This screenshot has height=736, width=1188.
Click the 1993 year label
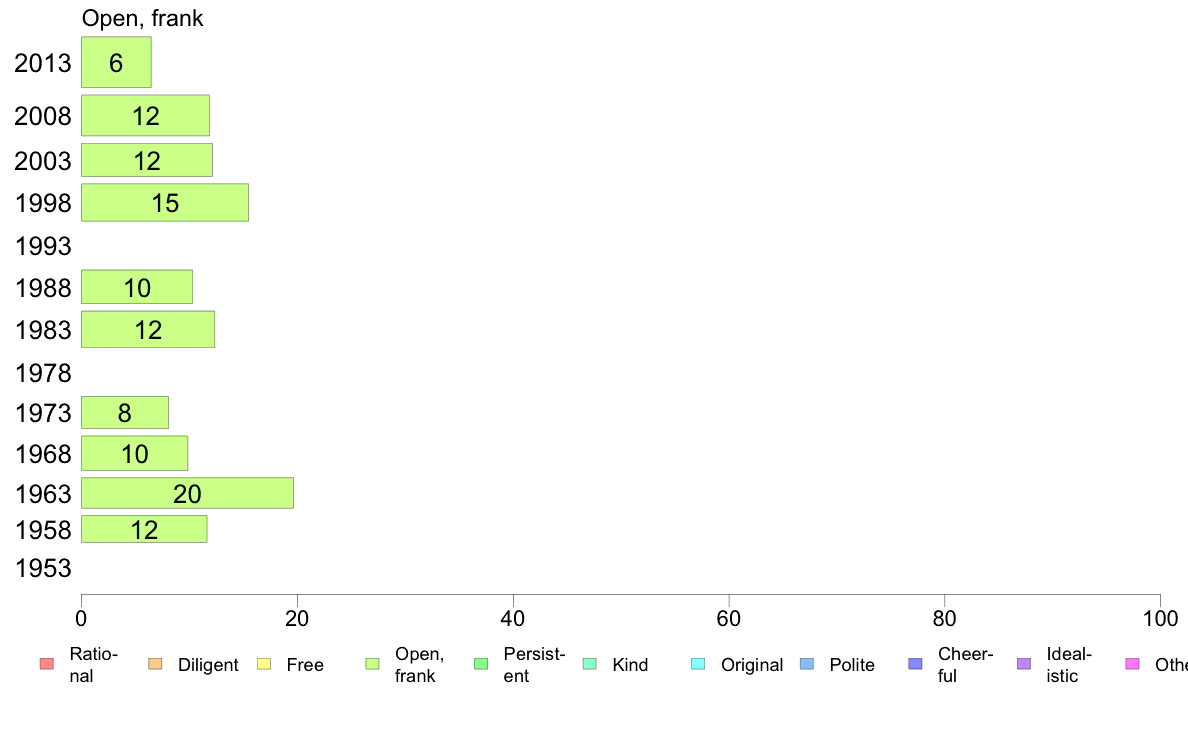click(43, 246)
